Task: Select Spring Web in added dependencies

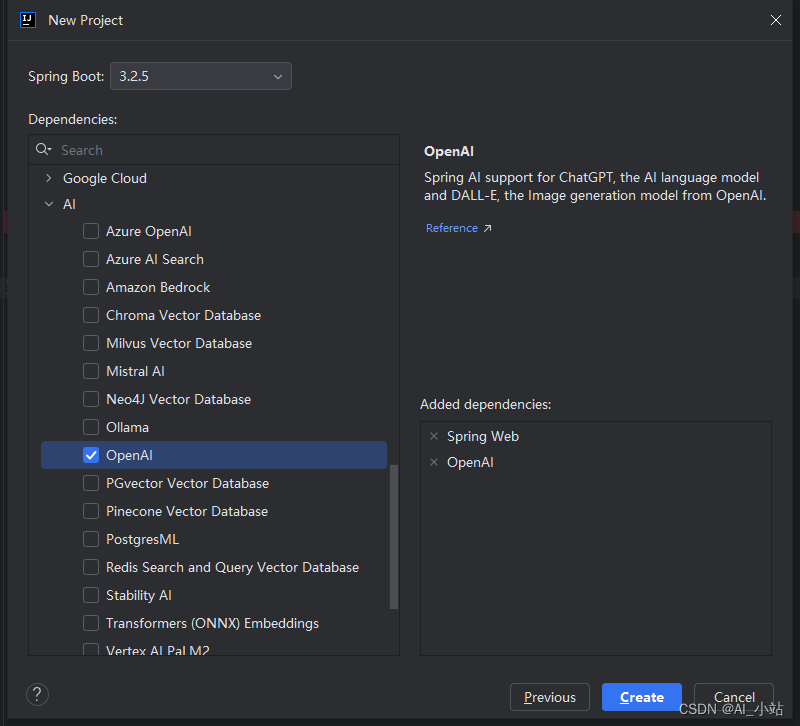Action: (483, 436)
